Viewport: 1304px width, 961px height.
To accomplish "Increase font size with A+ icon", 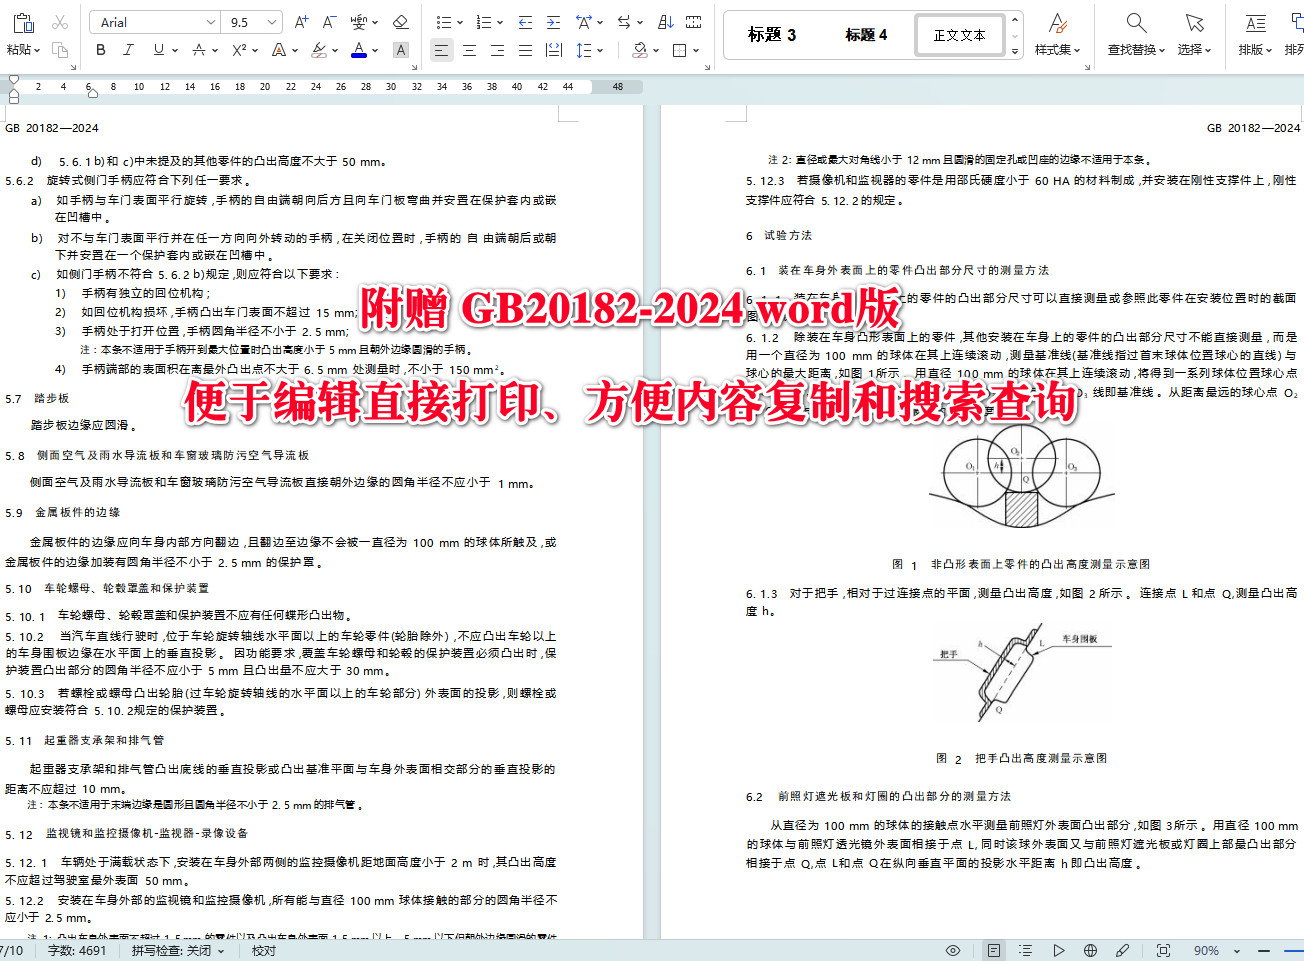I will (302, 22).
